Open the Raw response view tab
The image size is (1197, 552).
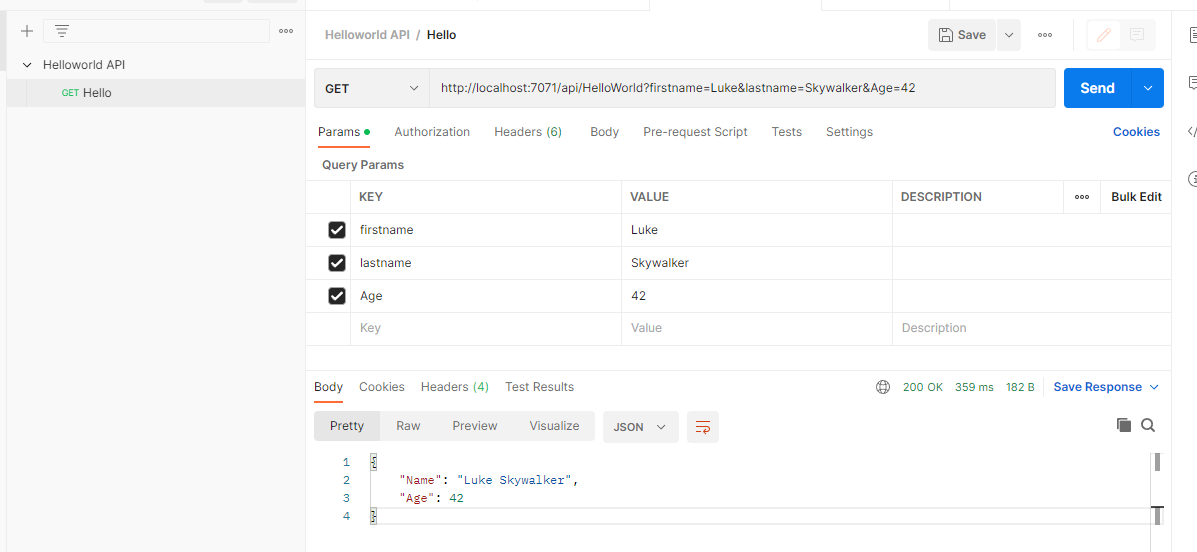point(408,426)
